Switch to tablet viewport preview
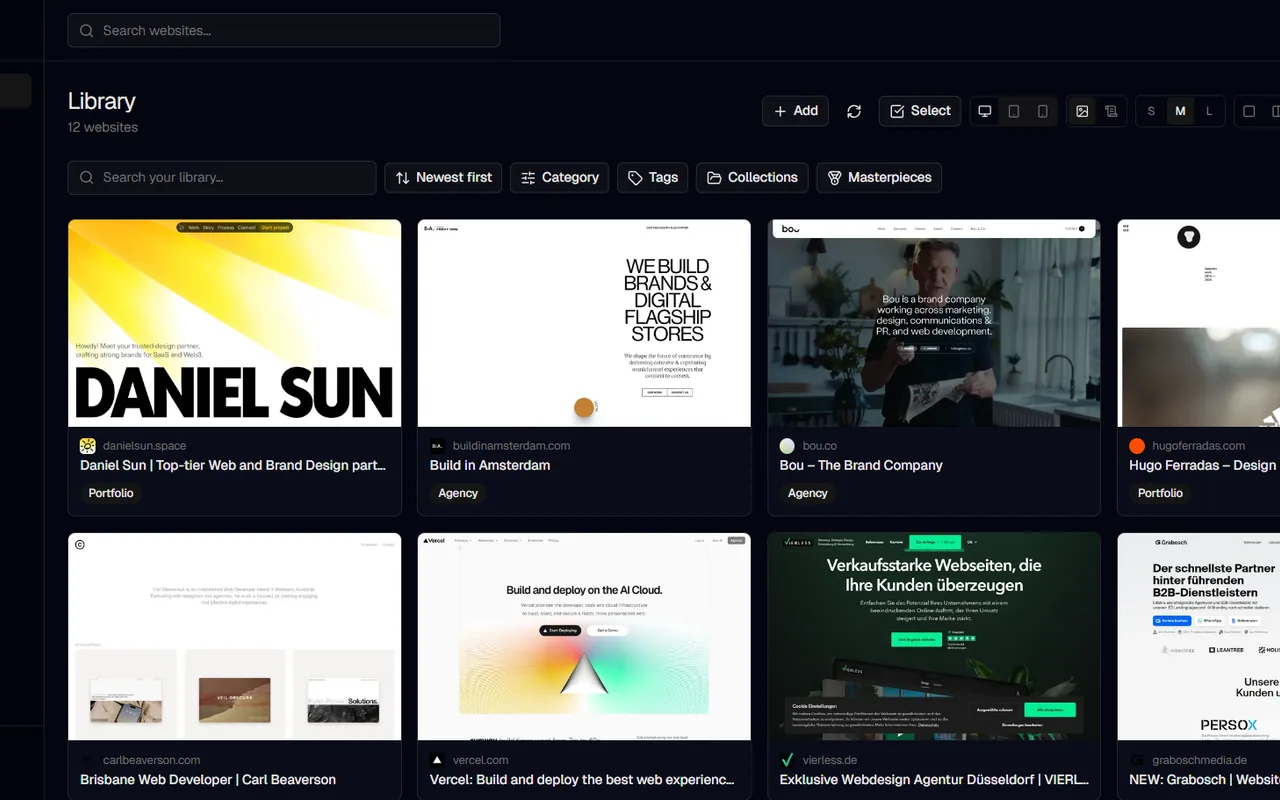This screenshot has height=800, width=1280. [1014, 111]
